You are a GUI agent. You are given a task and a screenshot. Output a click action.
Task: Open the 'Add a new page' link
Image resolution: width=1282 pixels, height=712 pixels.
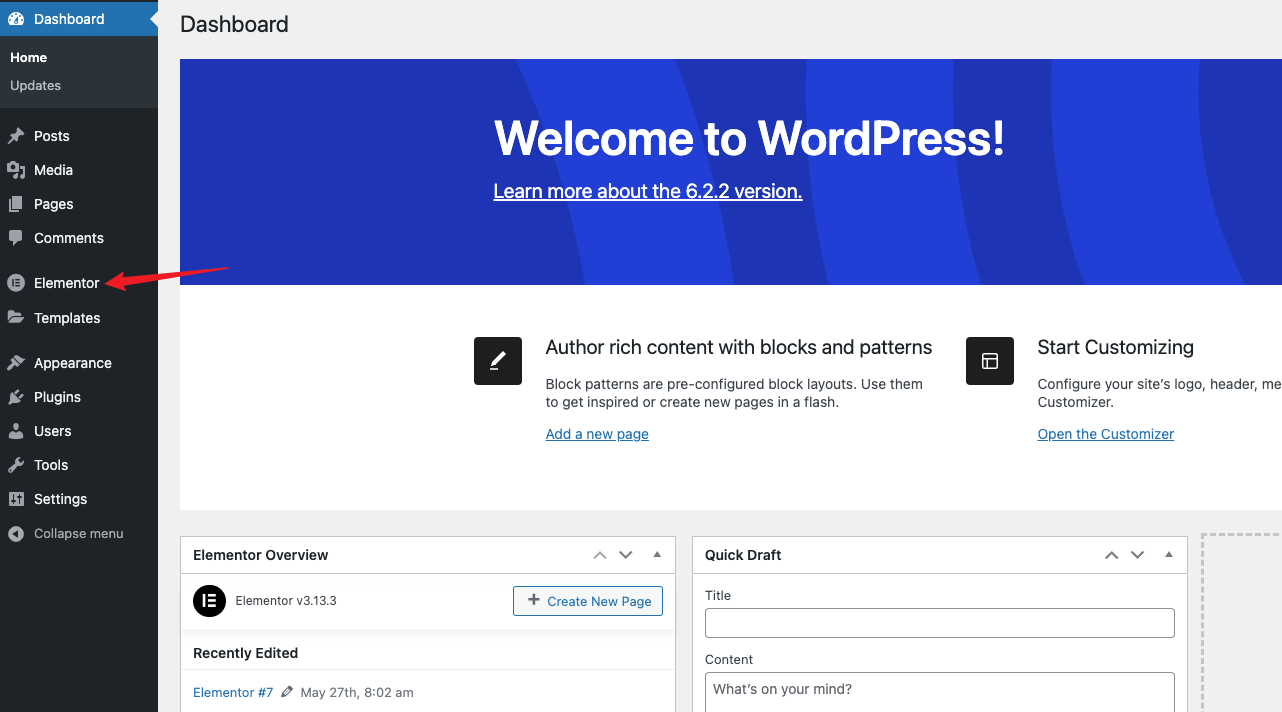coord(597,434)
